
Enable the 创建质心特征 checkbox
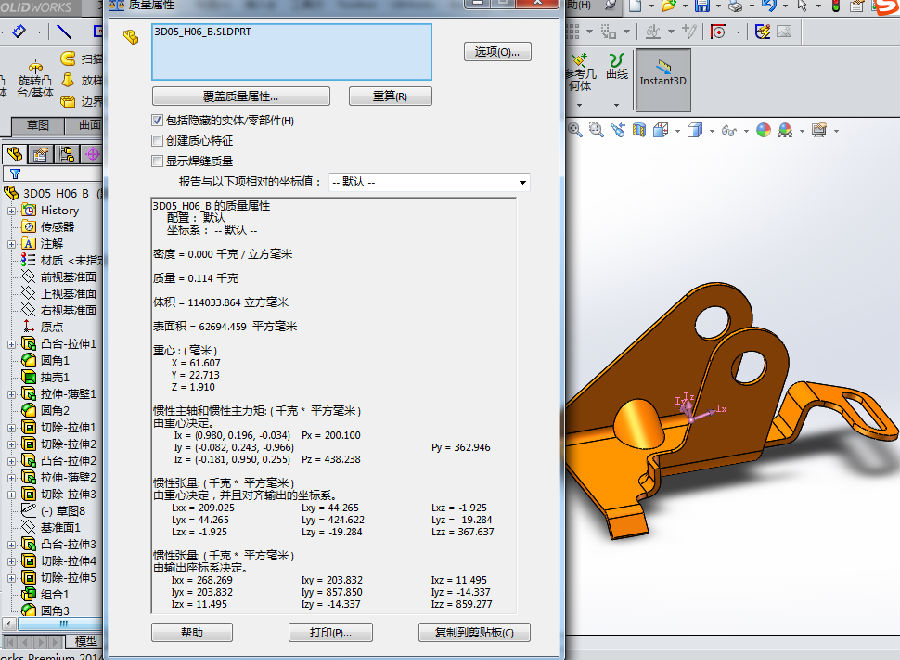pyautogui.click(x=157, y=141)
